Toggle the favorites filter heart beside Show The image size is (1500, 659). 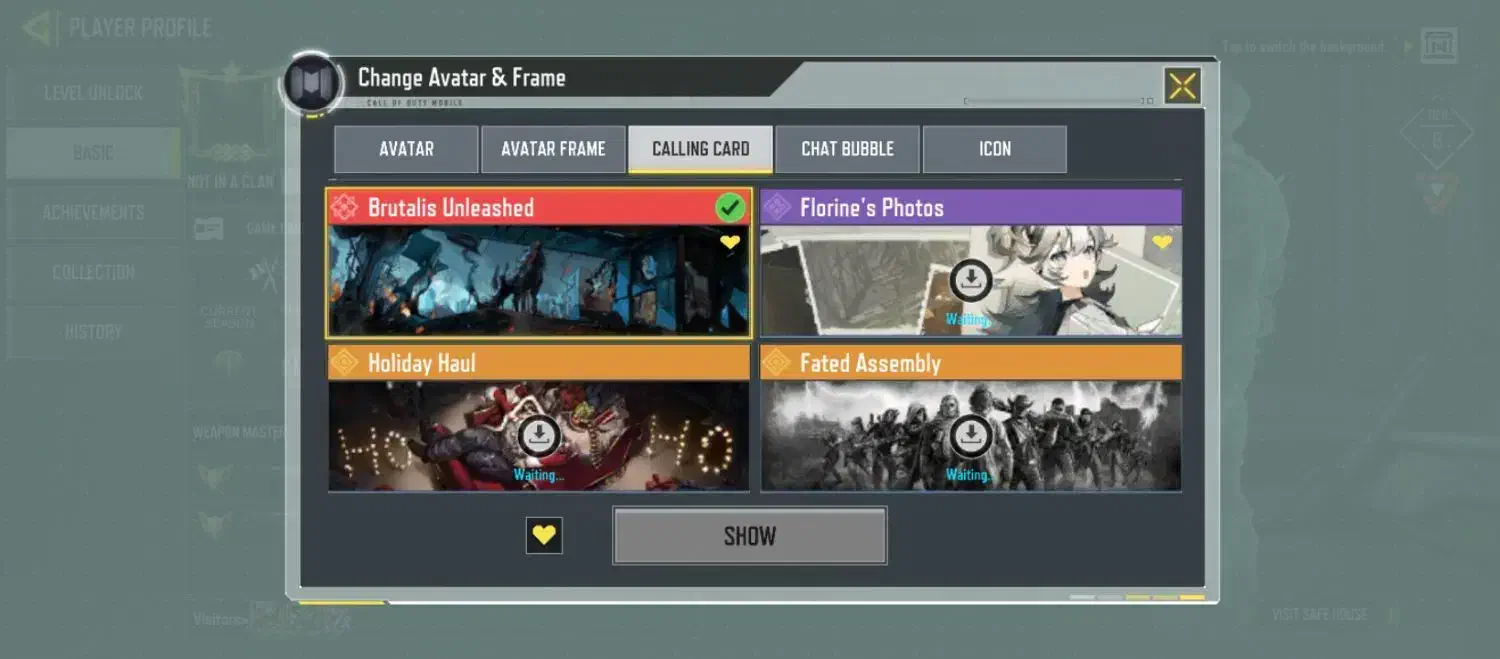(x=544, y=535)
